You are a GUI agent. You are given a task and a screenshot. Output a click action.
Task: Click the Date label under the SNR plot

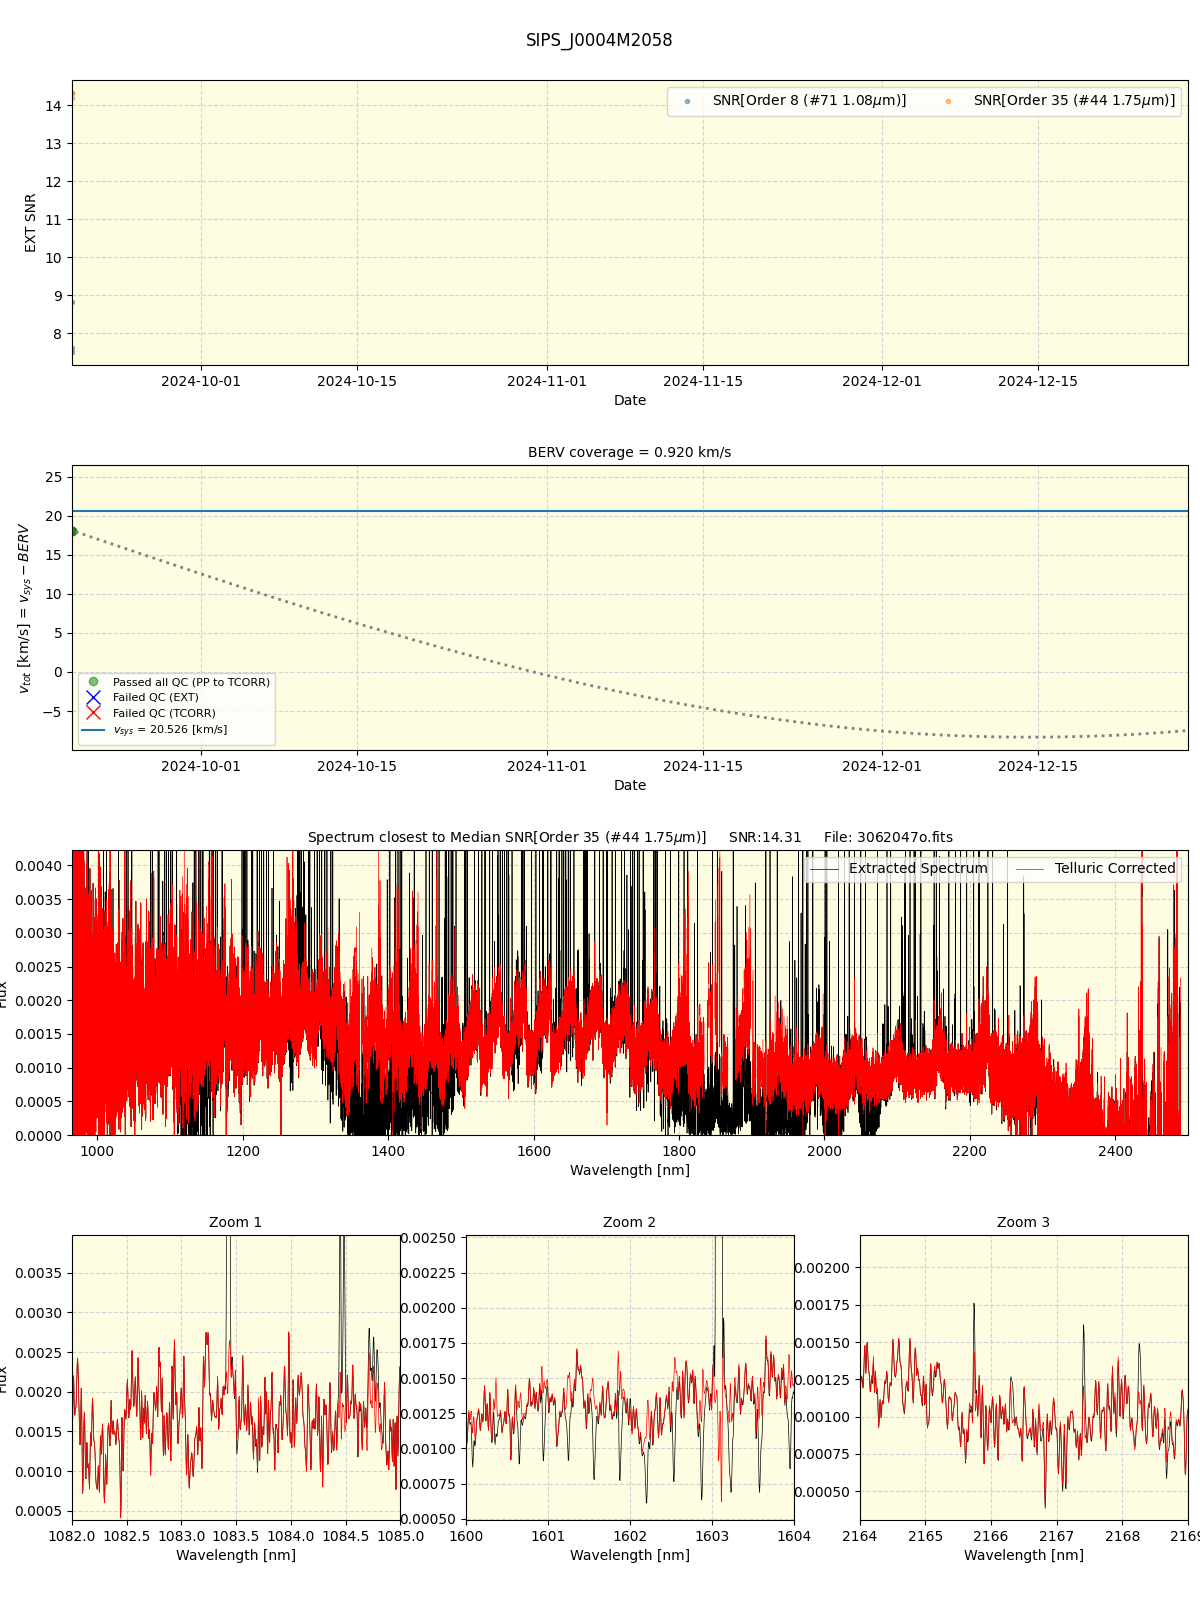(x=630, y=401)
